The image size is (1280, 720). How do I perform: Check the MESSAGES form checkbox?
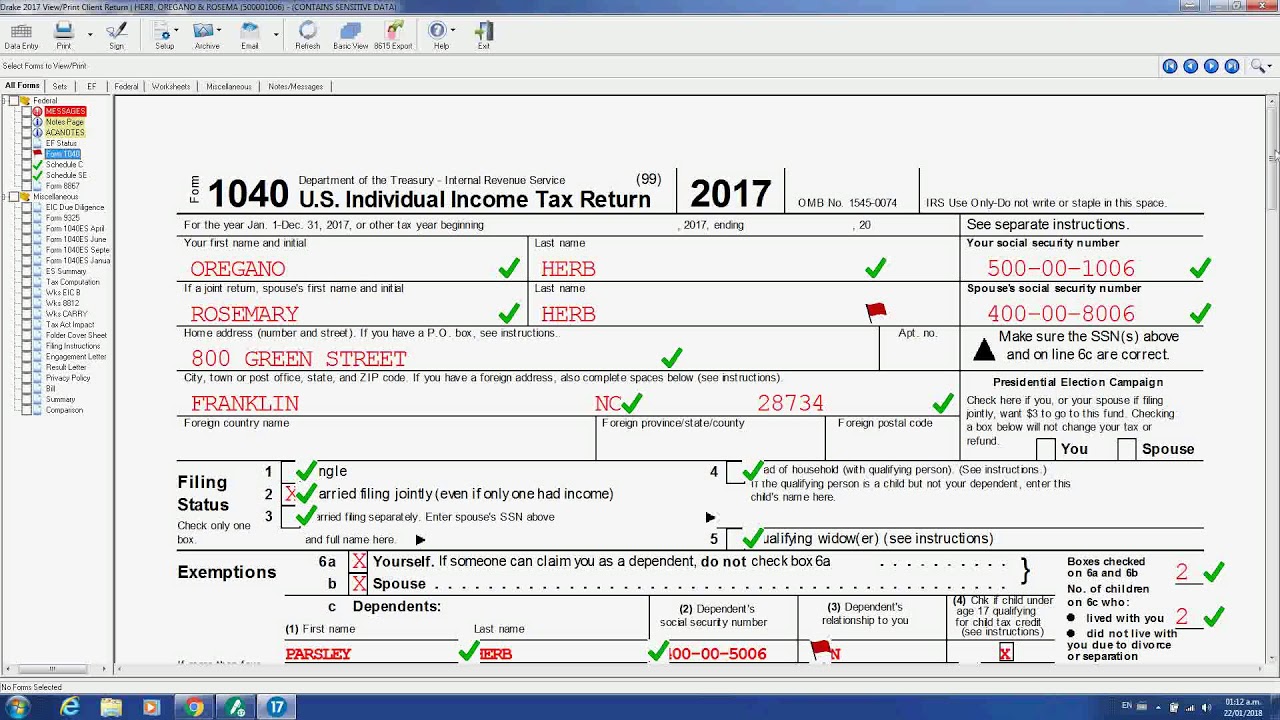tap(26, 111)
